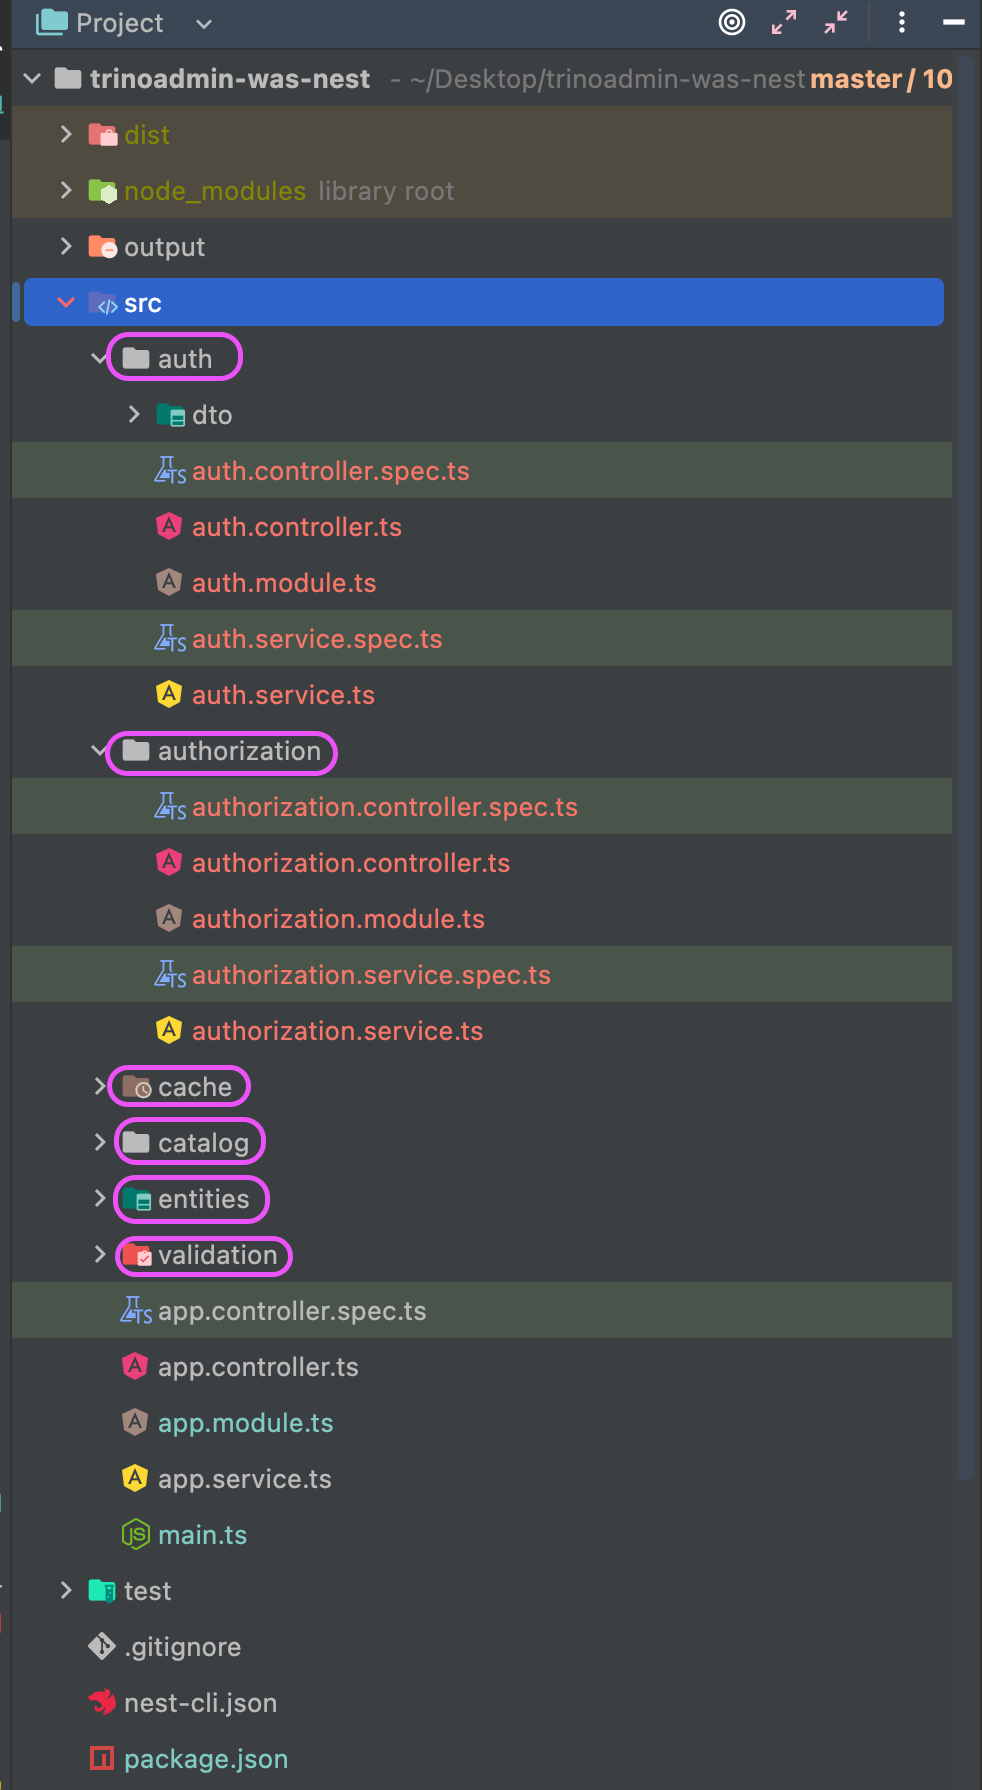The image size is (982, 1790).
Task: Select authorization.controller.ts file name
Action: coord(351,863)
